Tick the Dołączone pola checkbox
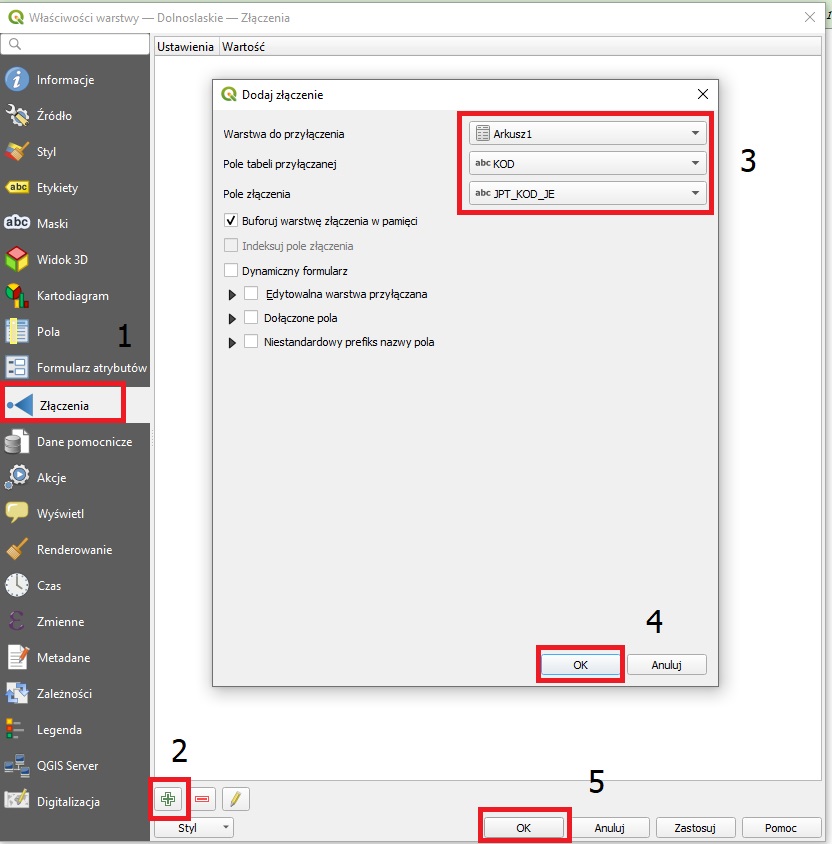Viewport: 832px width, 844px height. 251,318
